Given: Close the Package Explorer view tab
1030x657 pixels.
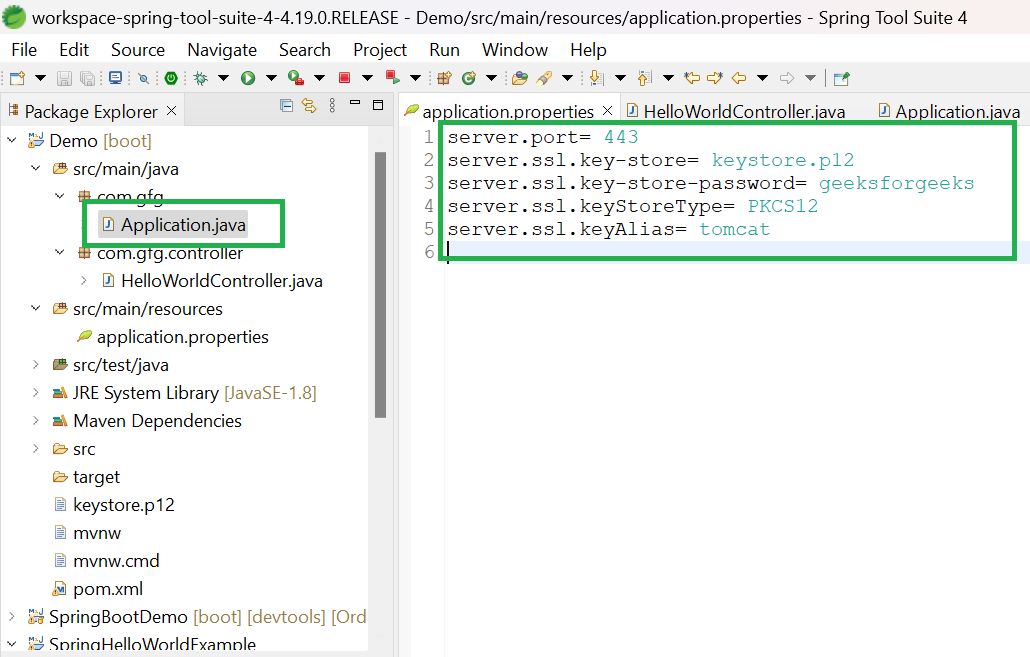Looking at the screenshot, I should [171, 110].
